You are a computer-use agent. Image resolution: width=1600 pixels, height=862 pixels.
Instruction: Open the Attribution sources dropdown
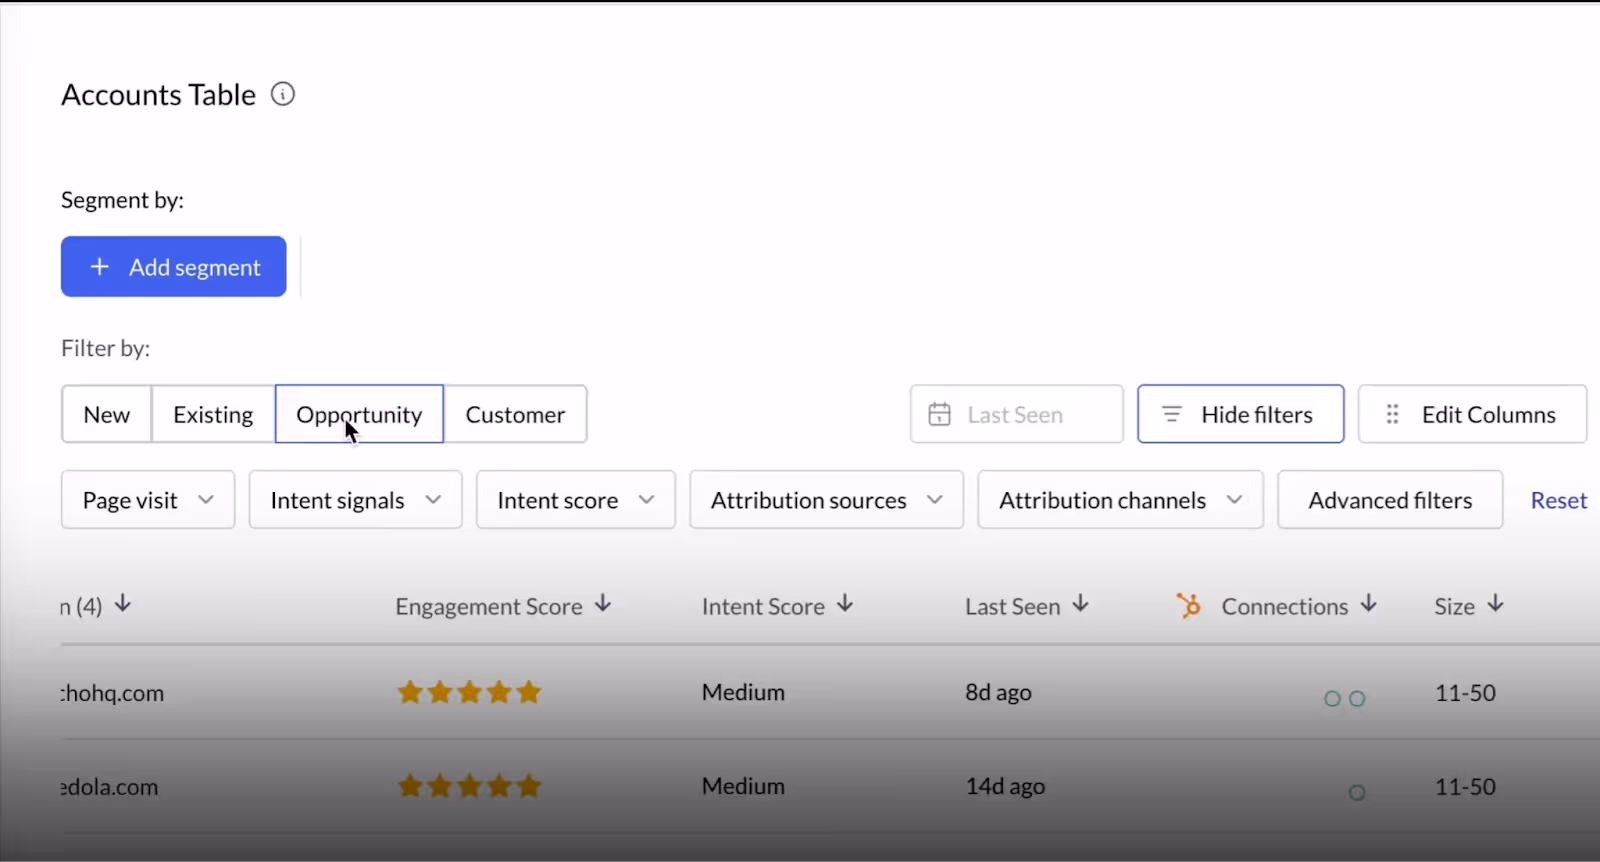pos(827,500)
